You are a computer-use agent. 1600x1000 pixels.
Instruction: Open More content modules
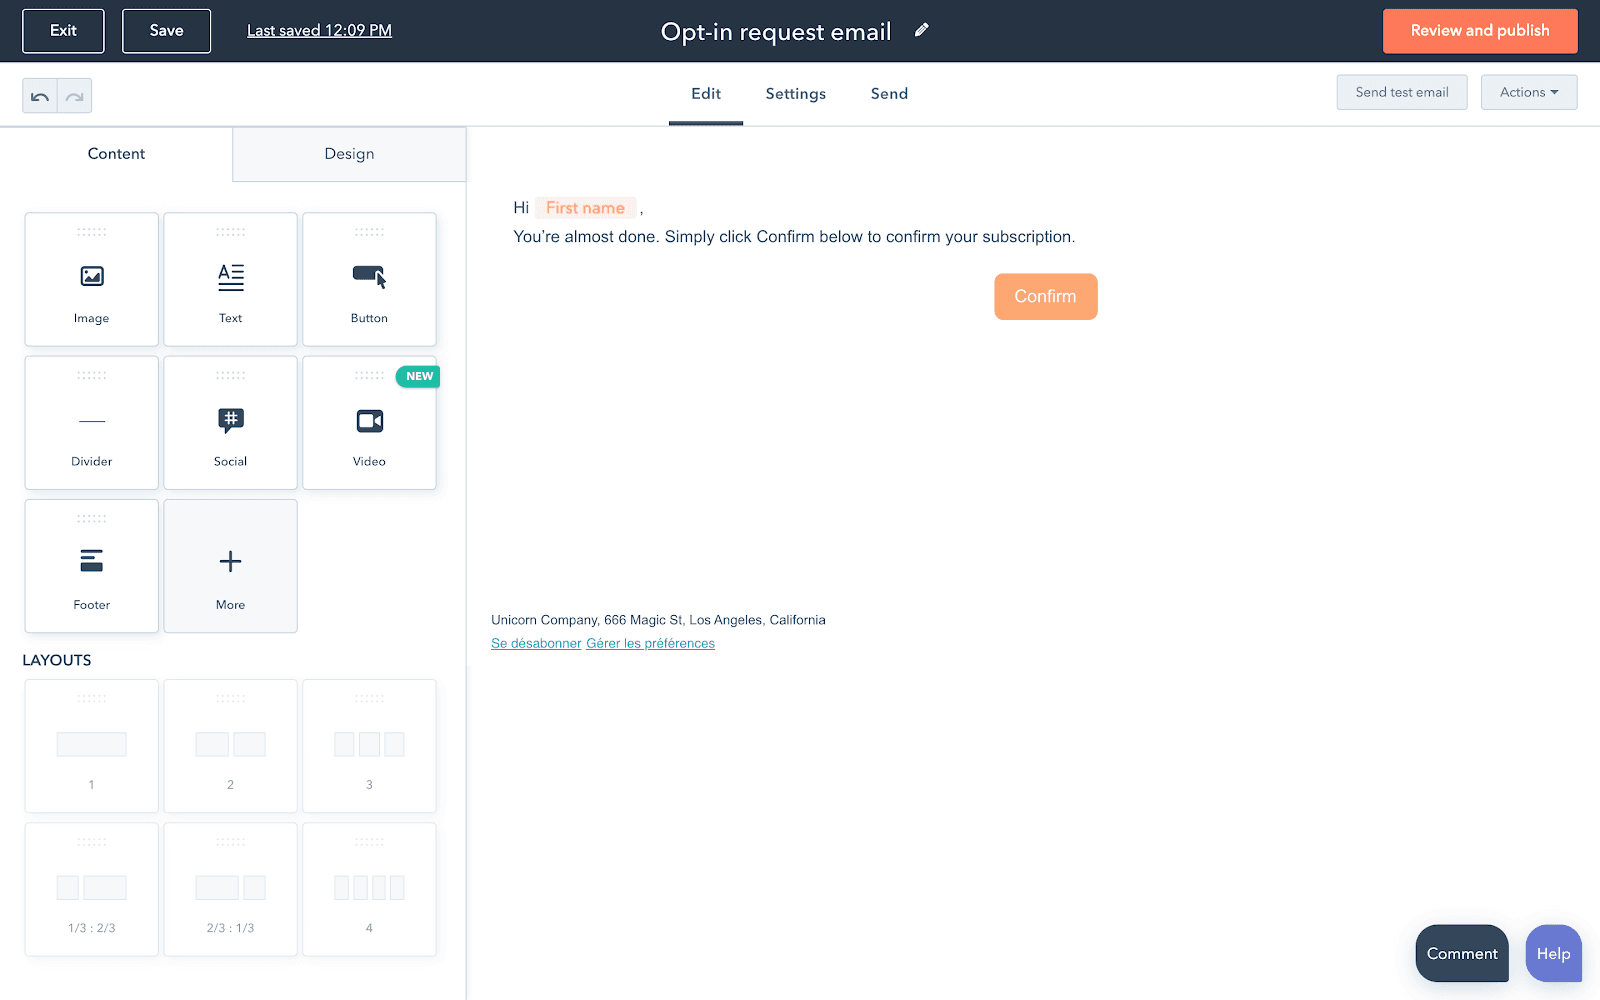[231, 566]
